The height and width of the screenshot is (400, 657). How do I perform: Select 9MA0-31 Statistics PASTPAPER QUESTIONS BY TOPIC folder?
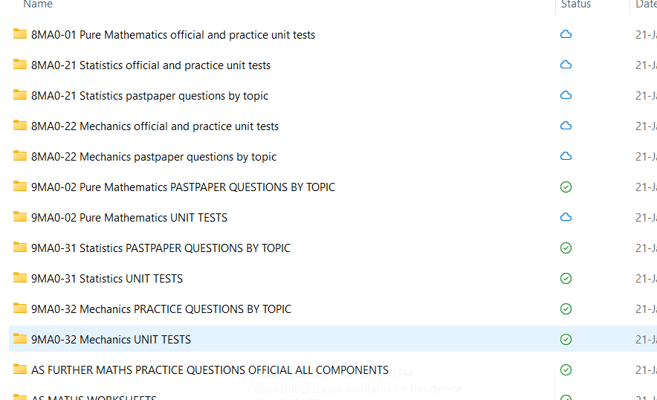[x=161, y=248]
